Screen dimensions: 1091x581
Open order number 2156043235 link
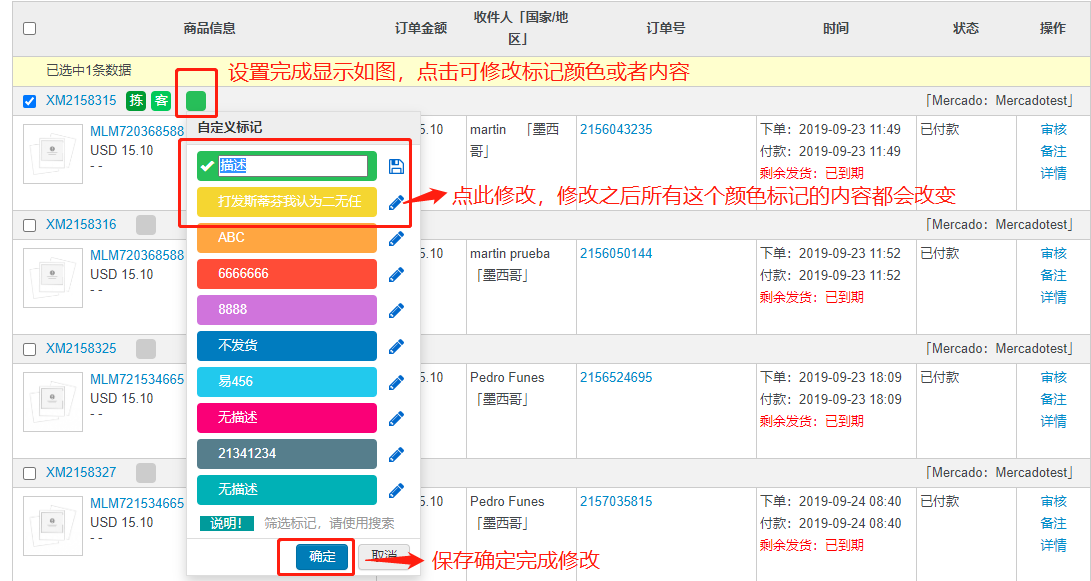point(616,129)
